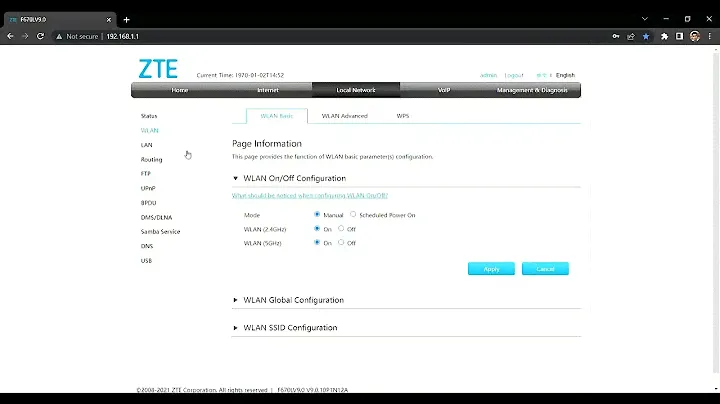The width and height of the screenshot is (720, 404).
Task: Click the browser back arrow
Action: click(10, 36)
